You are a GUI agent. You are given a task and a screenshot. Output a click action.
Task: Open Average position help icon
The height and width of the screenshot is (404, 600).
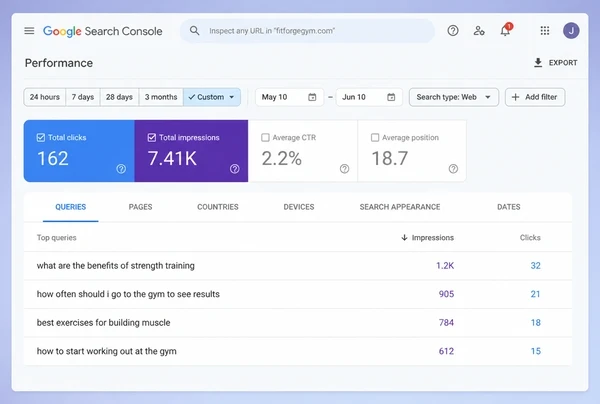coord(453,169)
